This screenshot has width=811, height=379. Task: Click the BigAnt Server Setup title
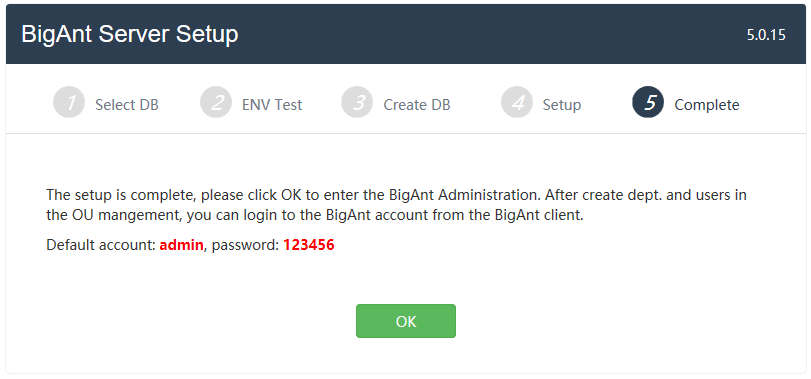130,35
